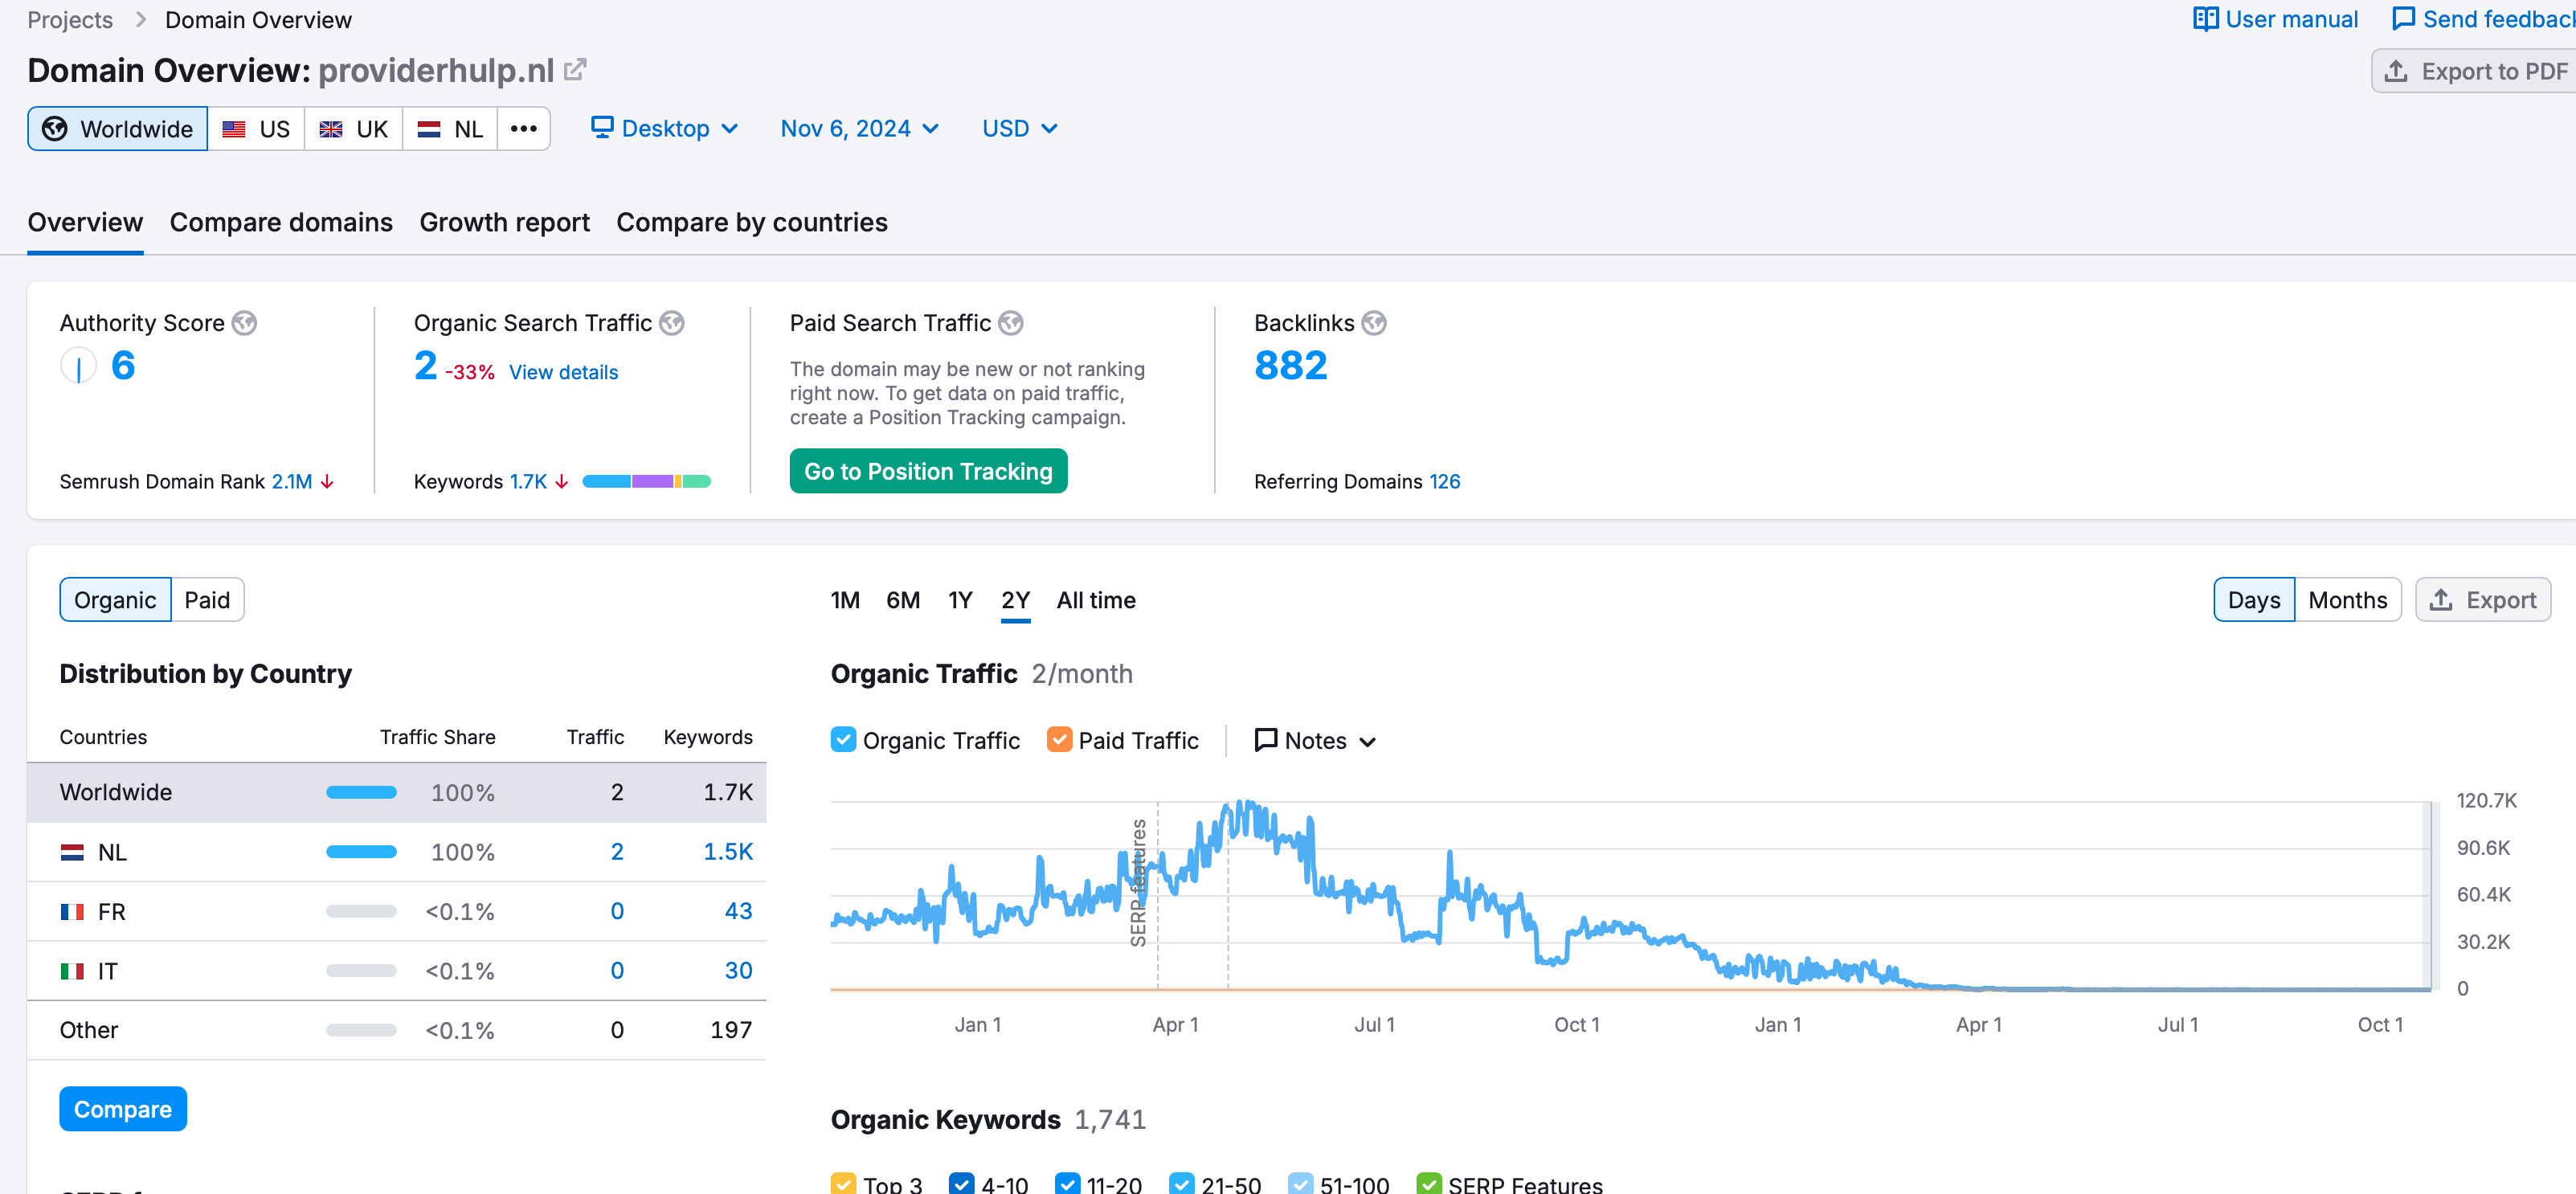Select the 1Y time range

pyautogui.click(x=960, y=600)
